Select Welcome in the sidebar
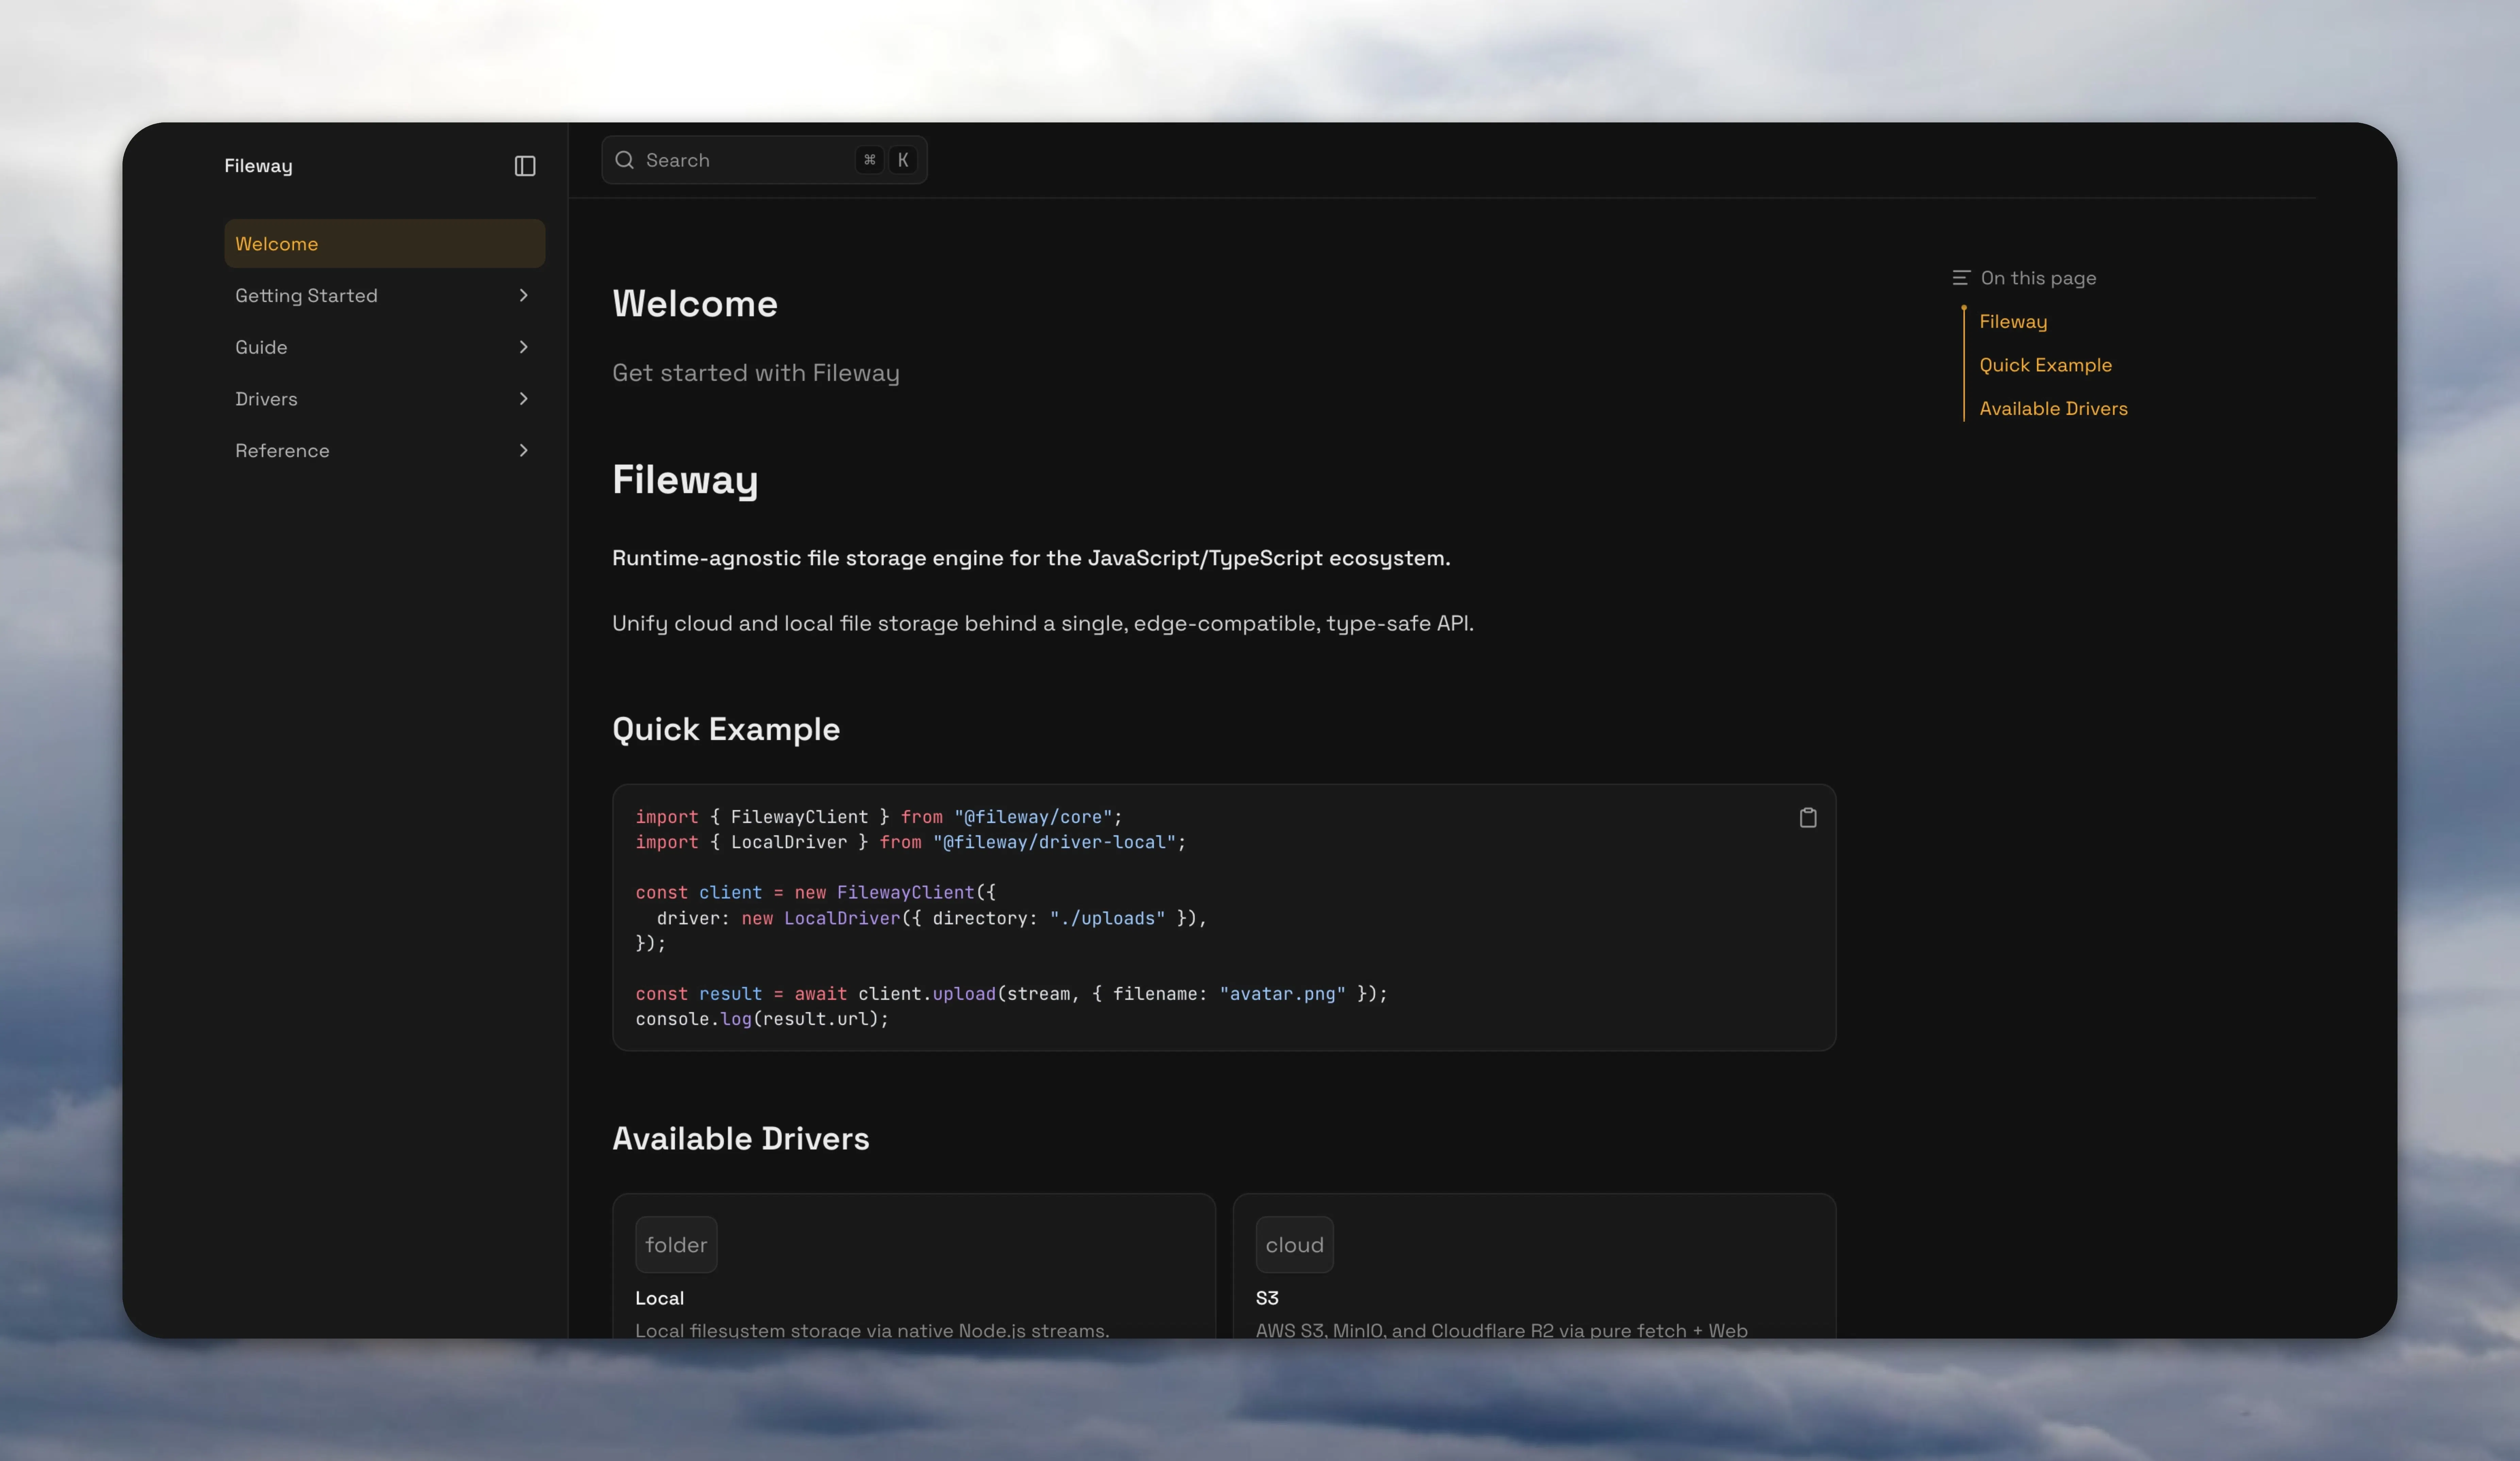 click(385, 244)
